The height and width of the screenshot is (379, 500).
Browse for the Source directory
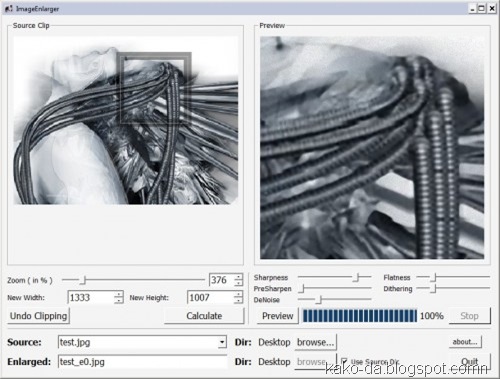coord(315,342)
